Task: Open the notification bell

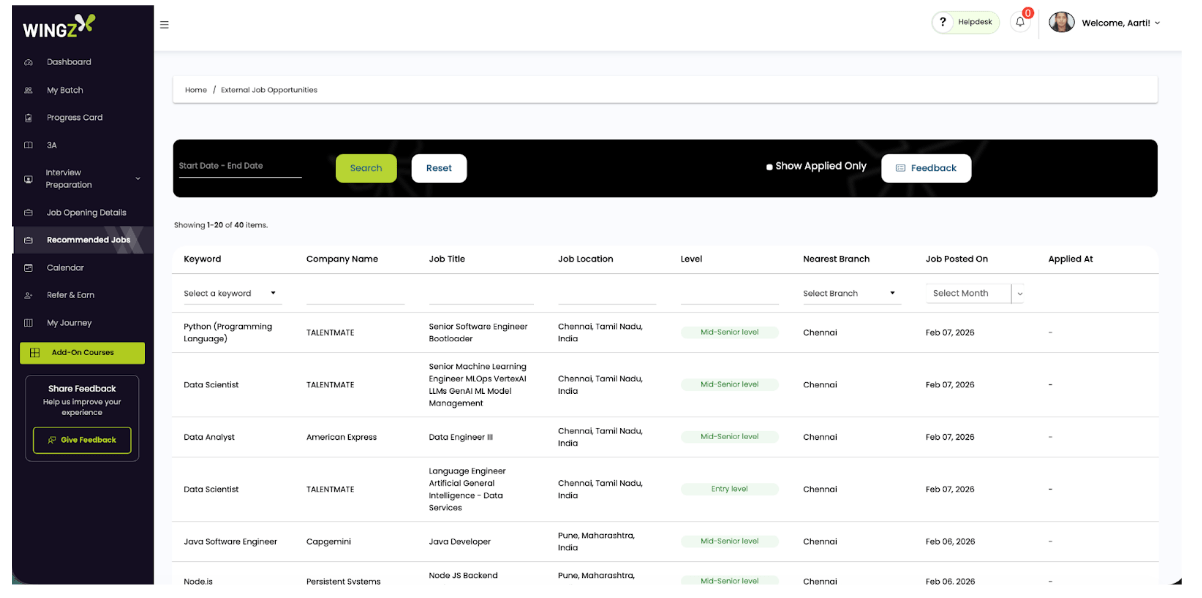Action: [x=1020, y=22]
